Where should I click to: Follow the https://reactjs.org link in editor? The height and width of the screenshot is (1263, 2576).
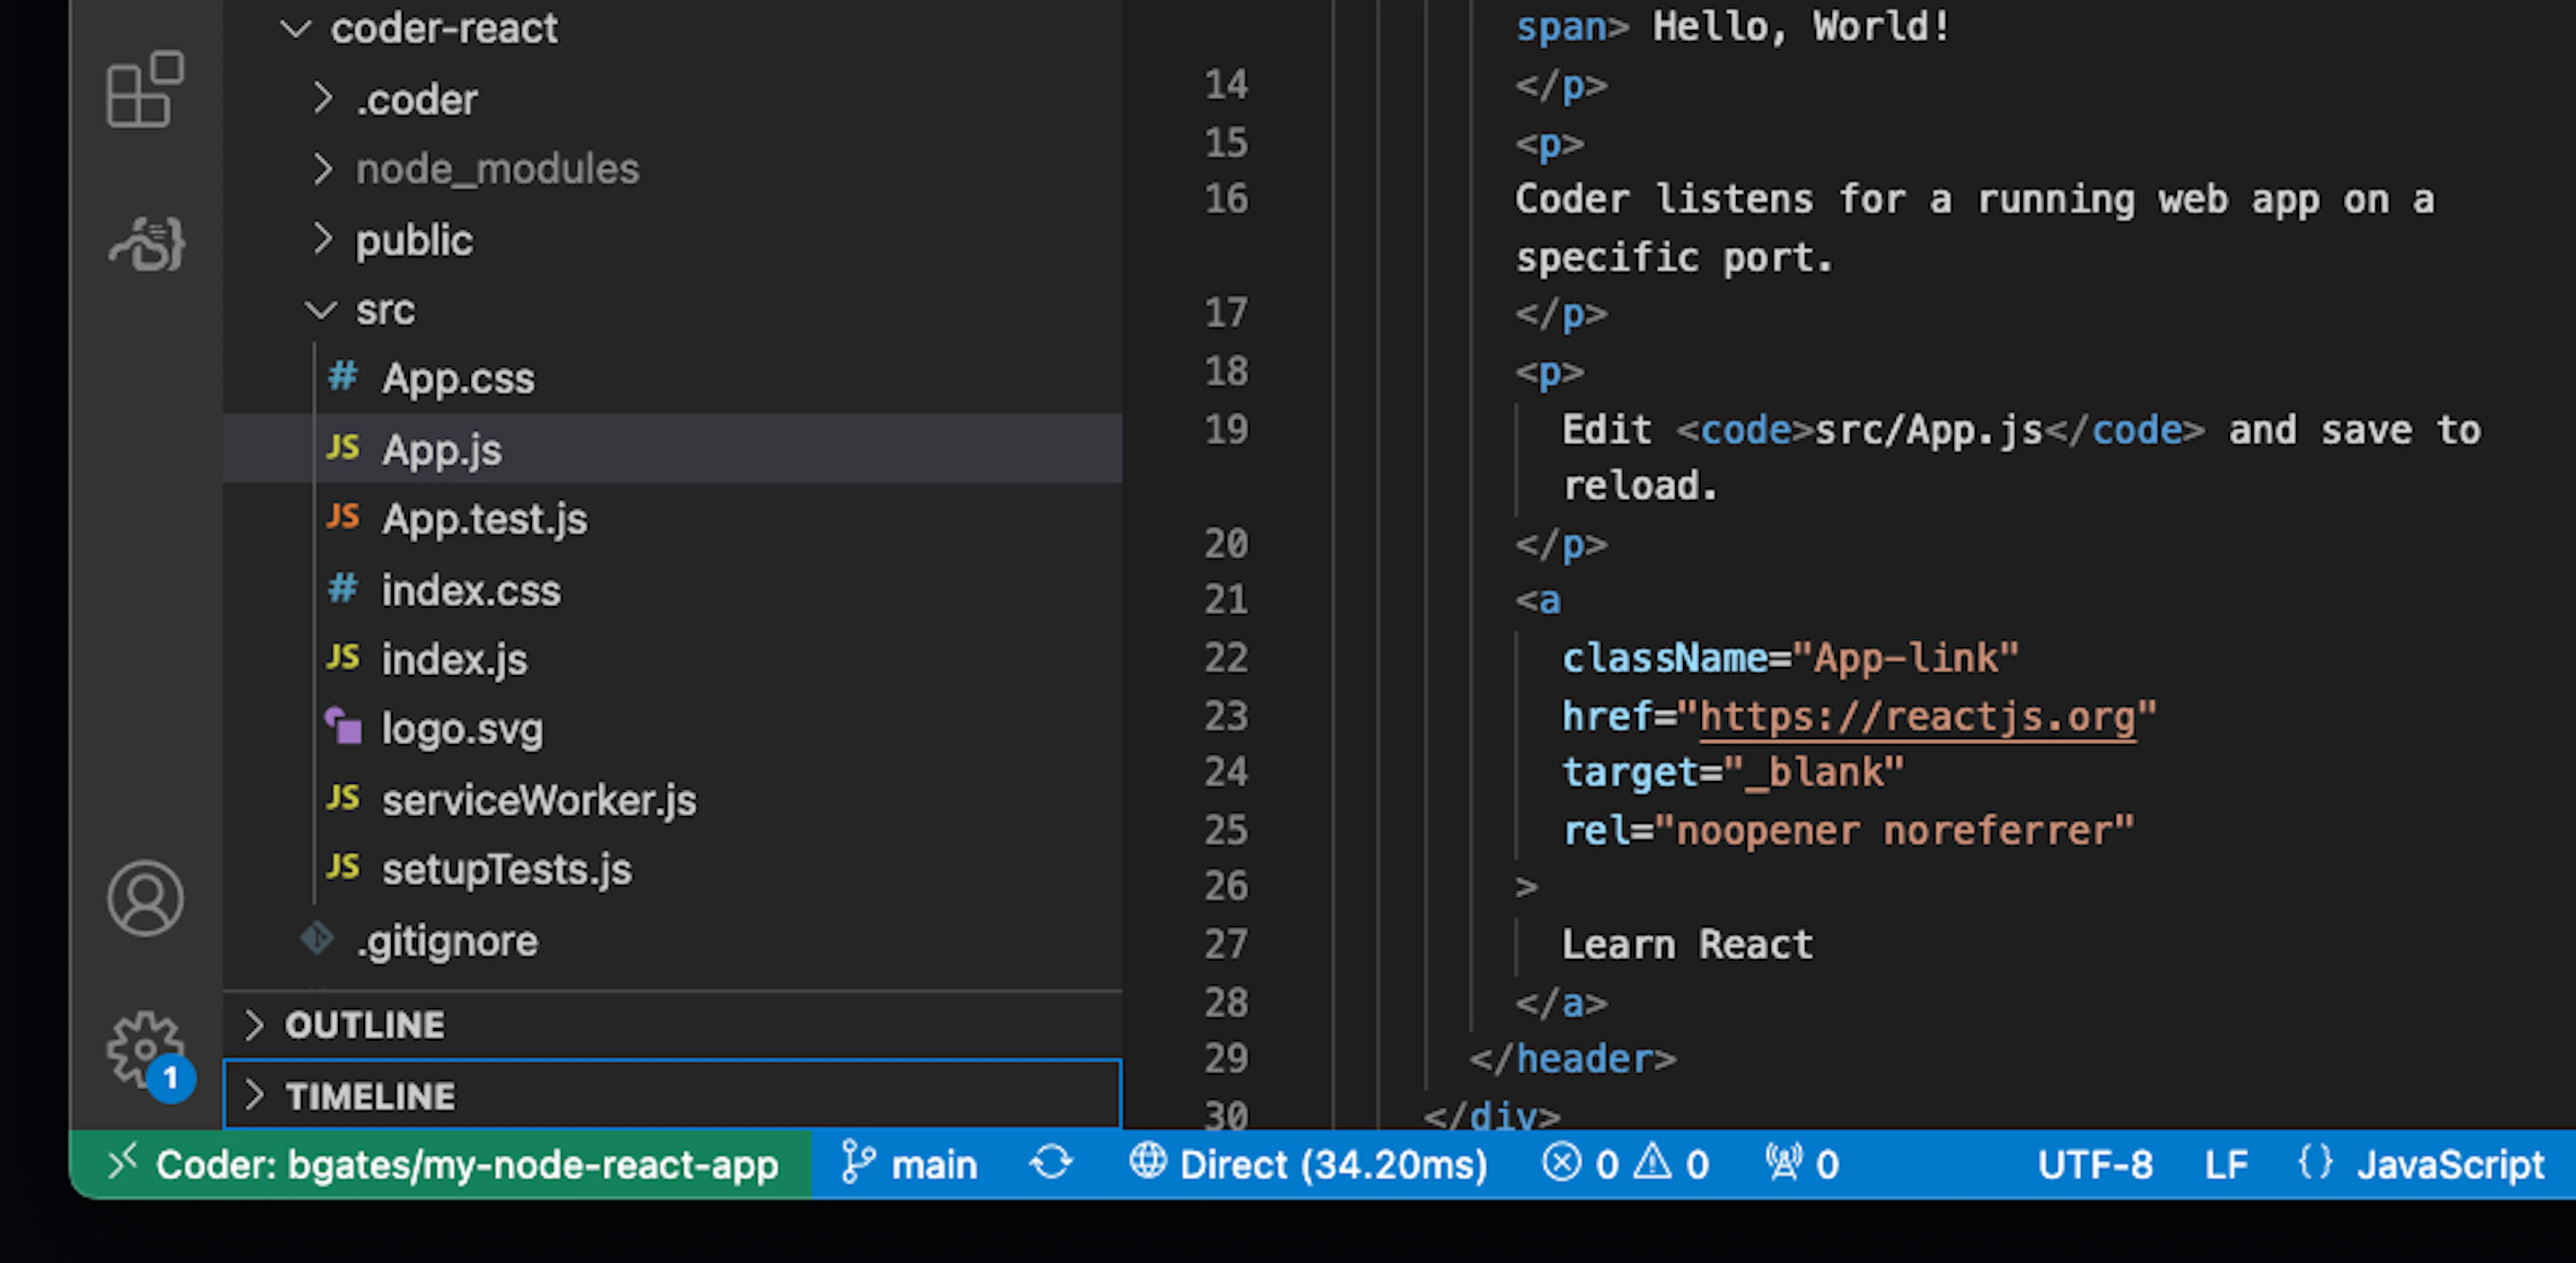tap(1917, 716)
